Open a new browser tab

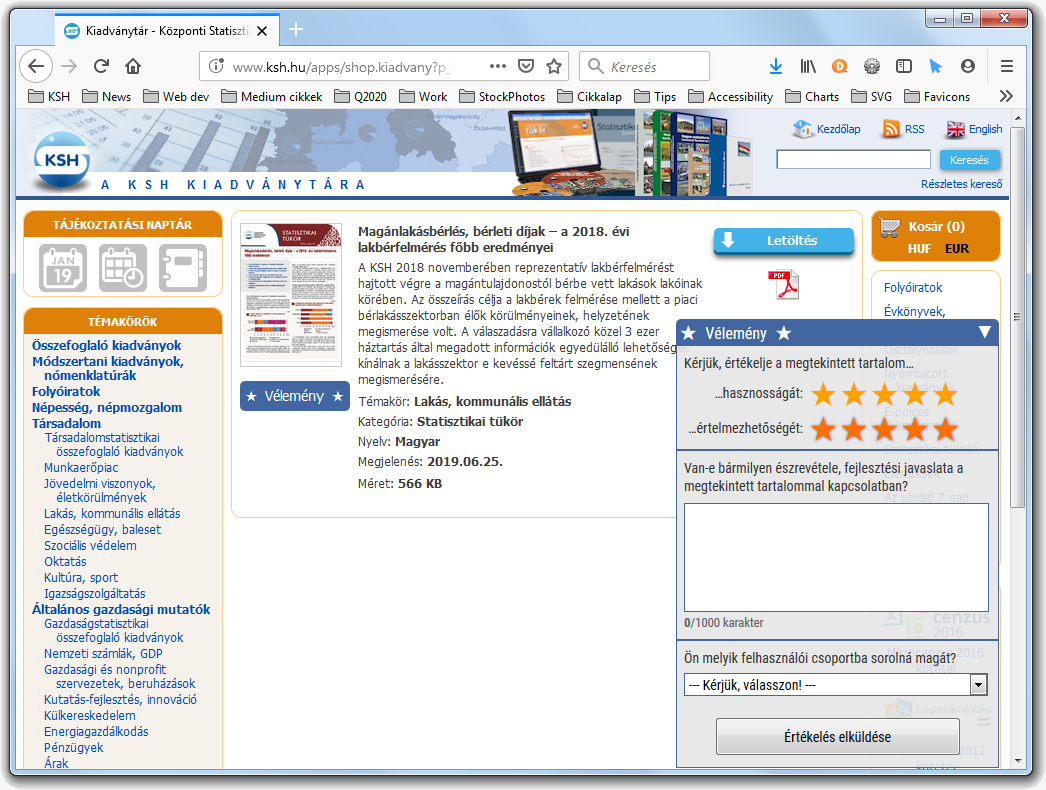pyautogui.click(x=295, y=29)
